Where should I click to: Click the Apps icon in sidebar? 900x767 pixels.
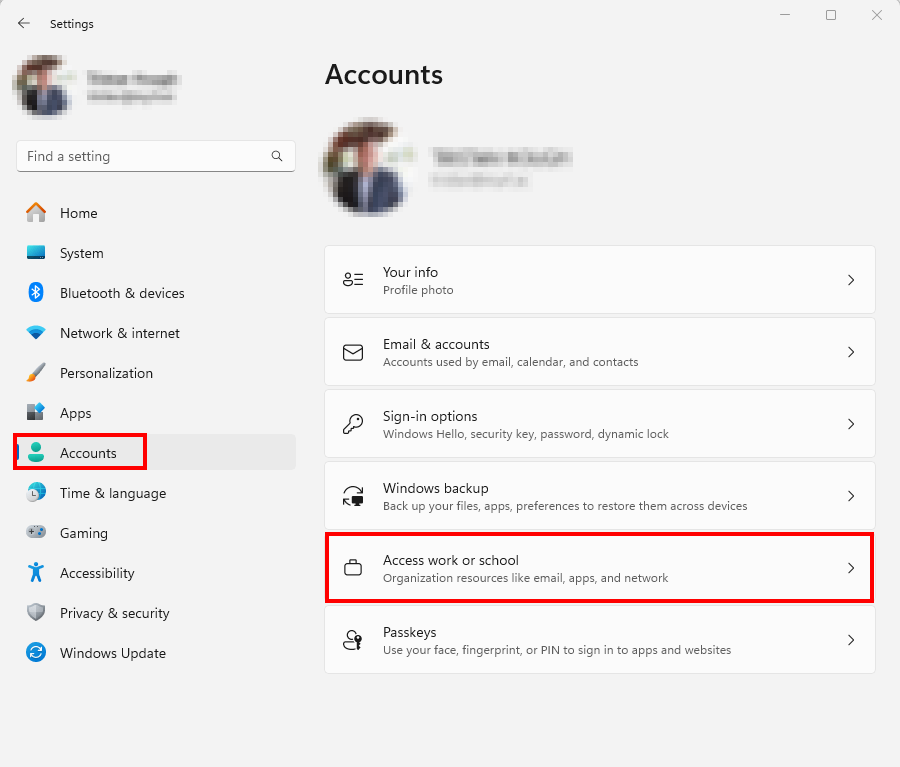pyautogui.click(x=36, y=412)
